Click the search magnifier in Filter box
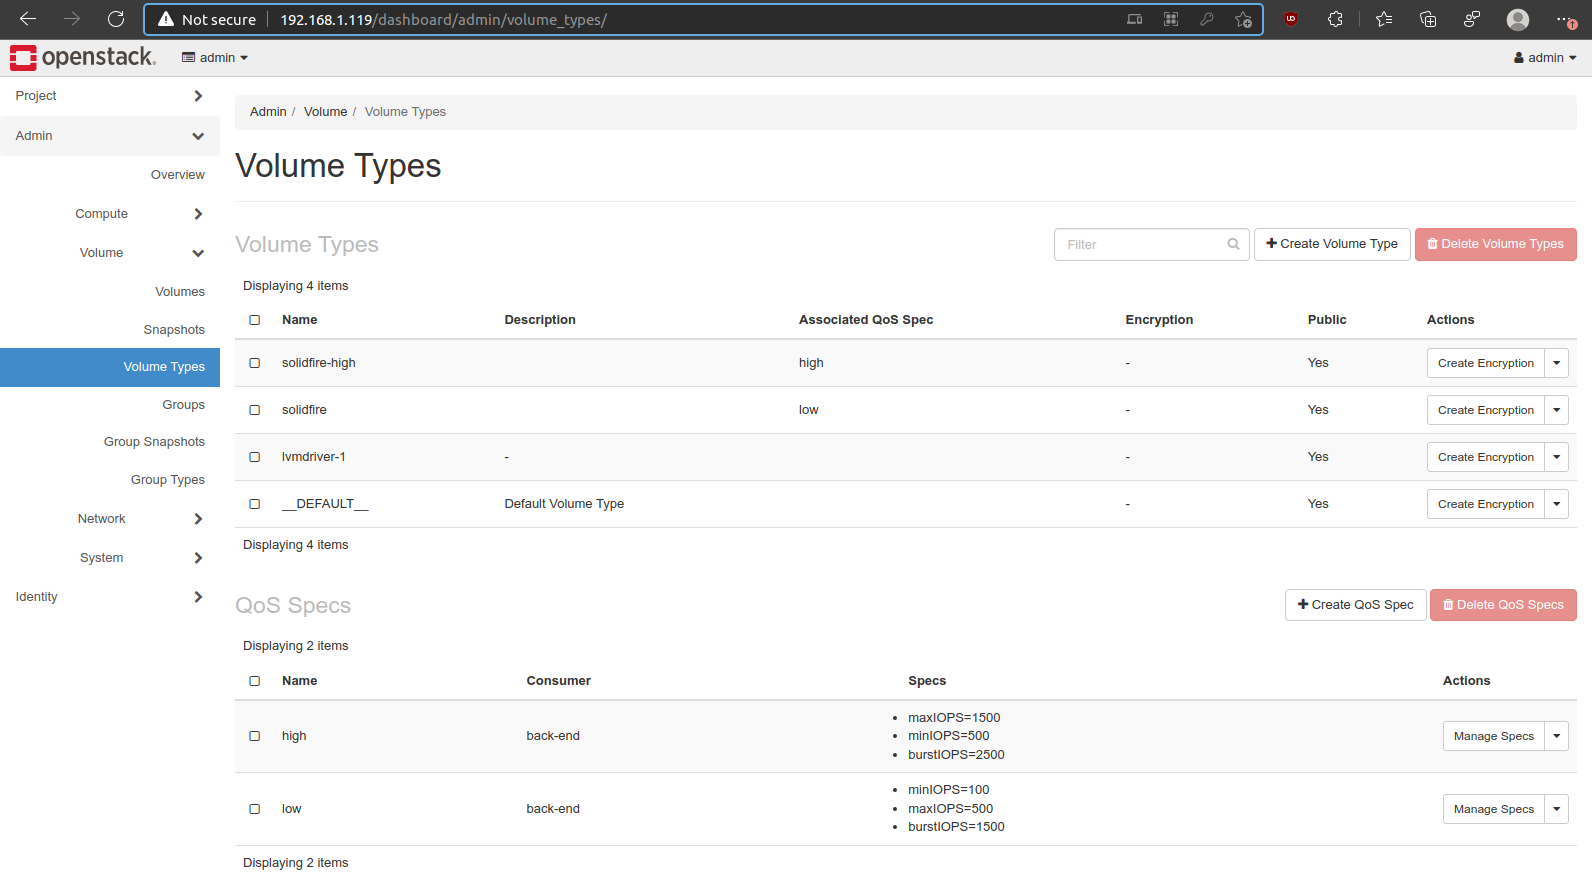The height and width of the screenshot is (894, 1592). click(x=1233, y=244)
